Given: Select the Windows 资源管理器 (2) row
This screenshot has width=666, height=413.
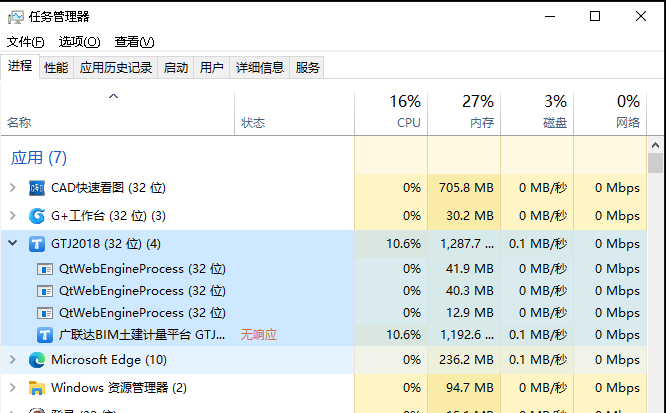Looking at the screenshot, I should click(x=324, y=388).
